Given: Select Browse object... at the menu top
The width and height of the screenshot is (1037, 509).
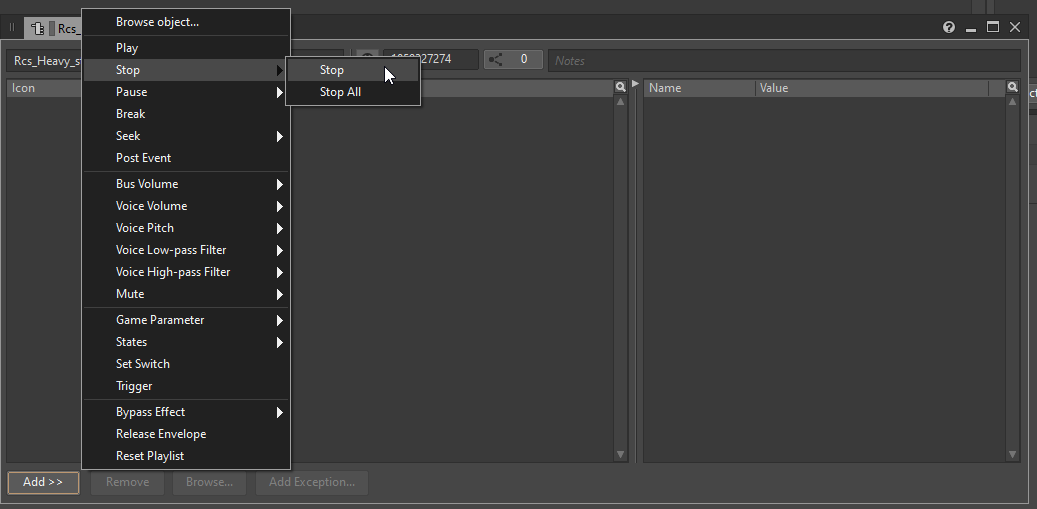Looking at the screenshot, I should point(157,22).
